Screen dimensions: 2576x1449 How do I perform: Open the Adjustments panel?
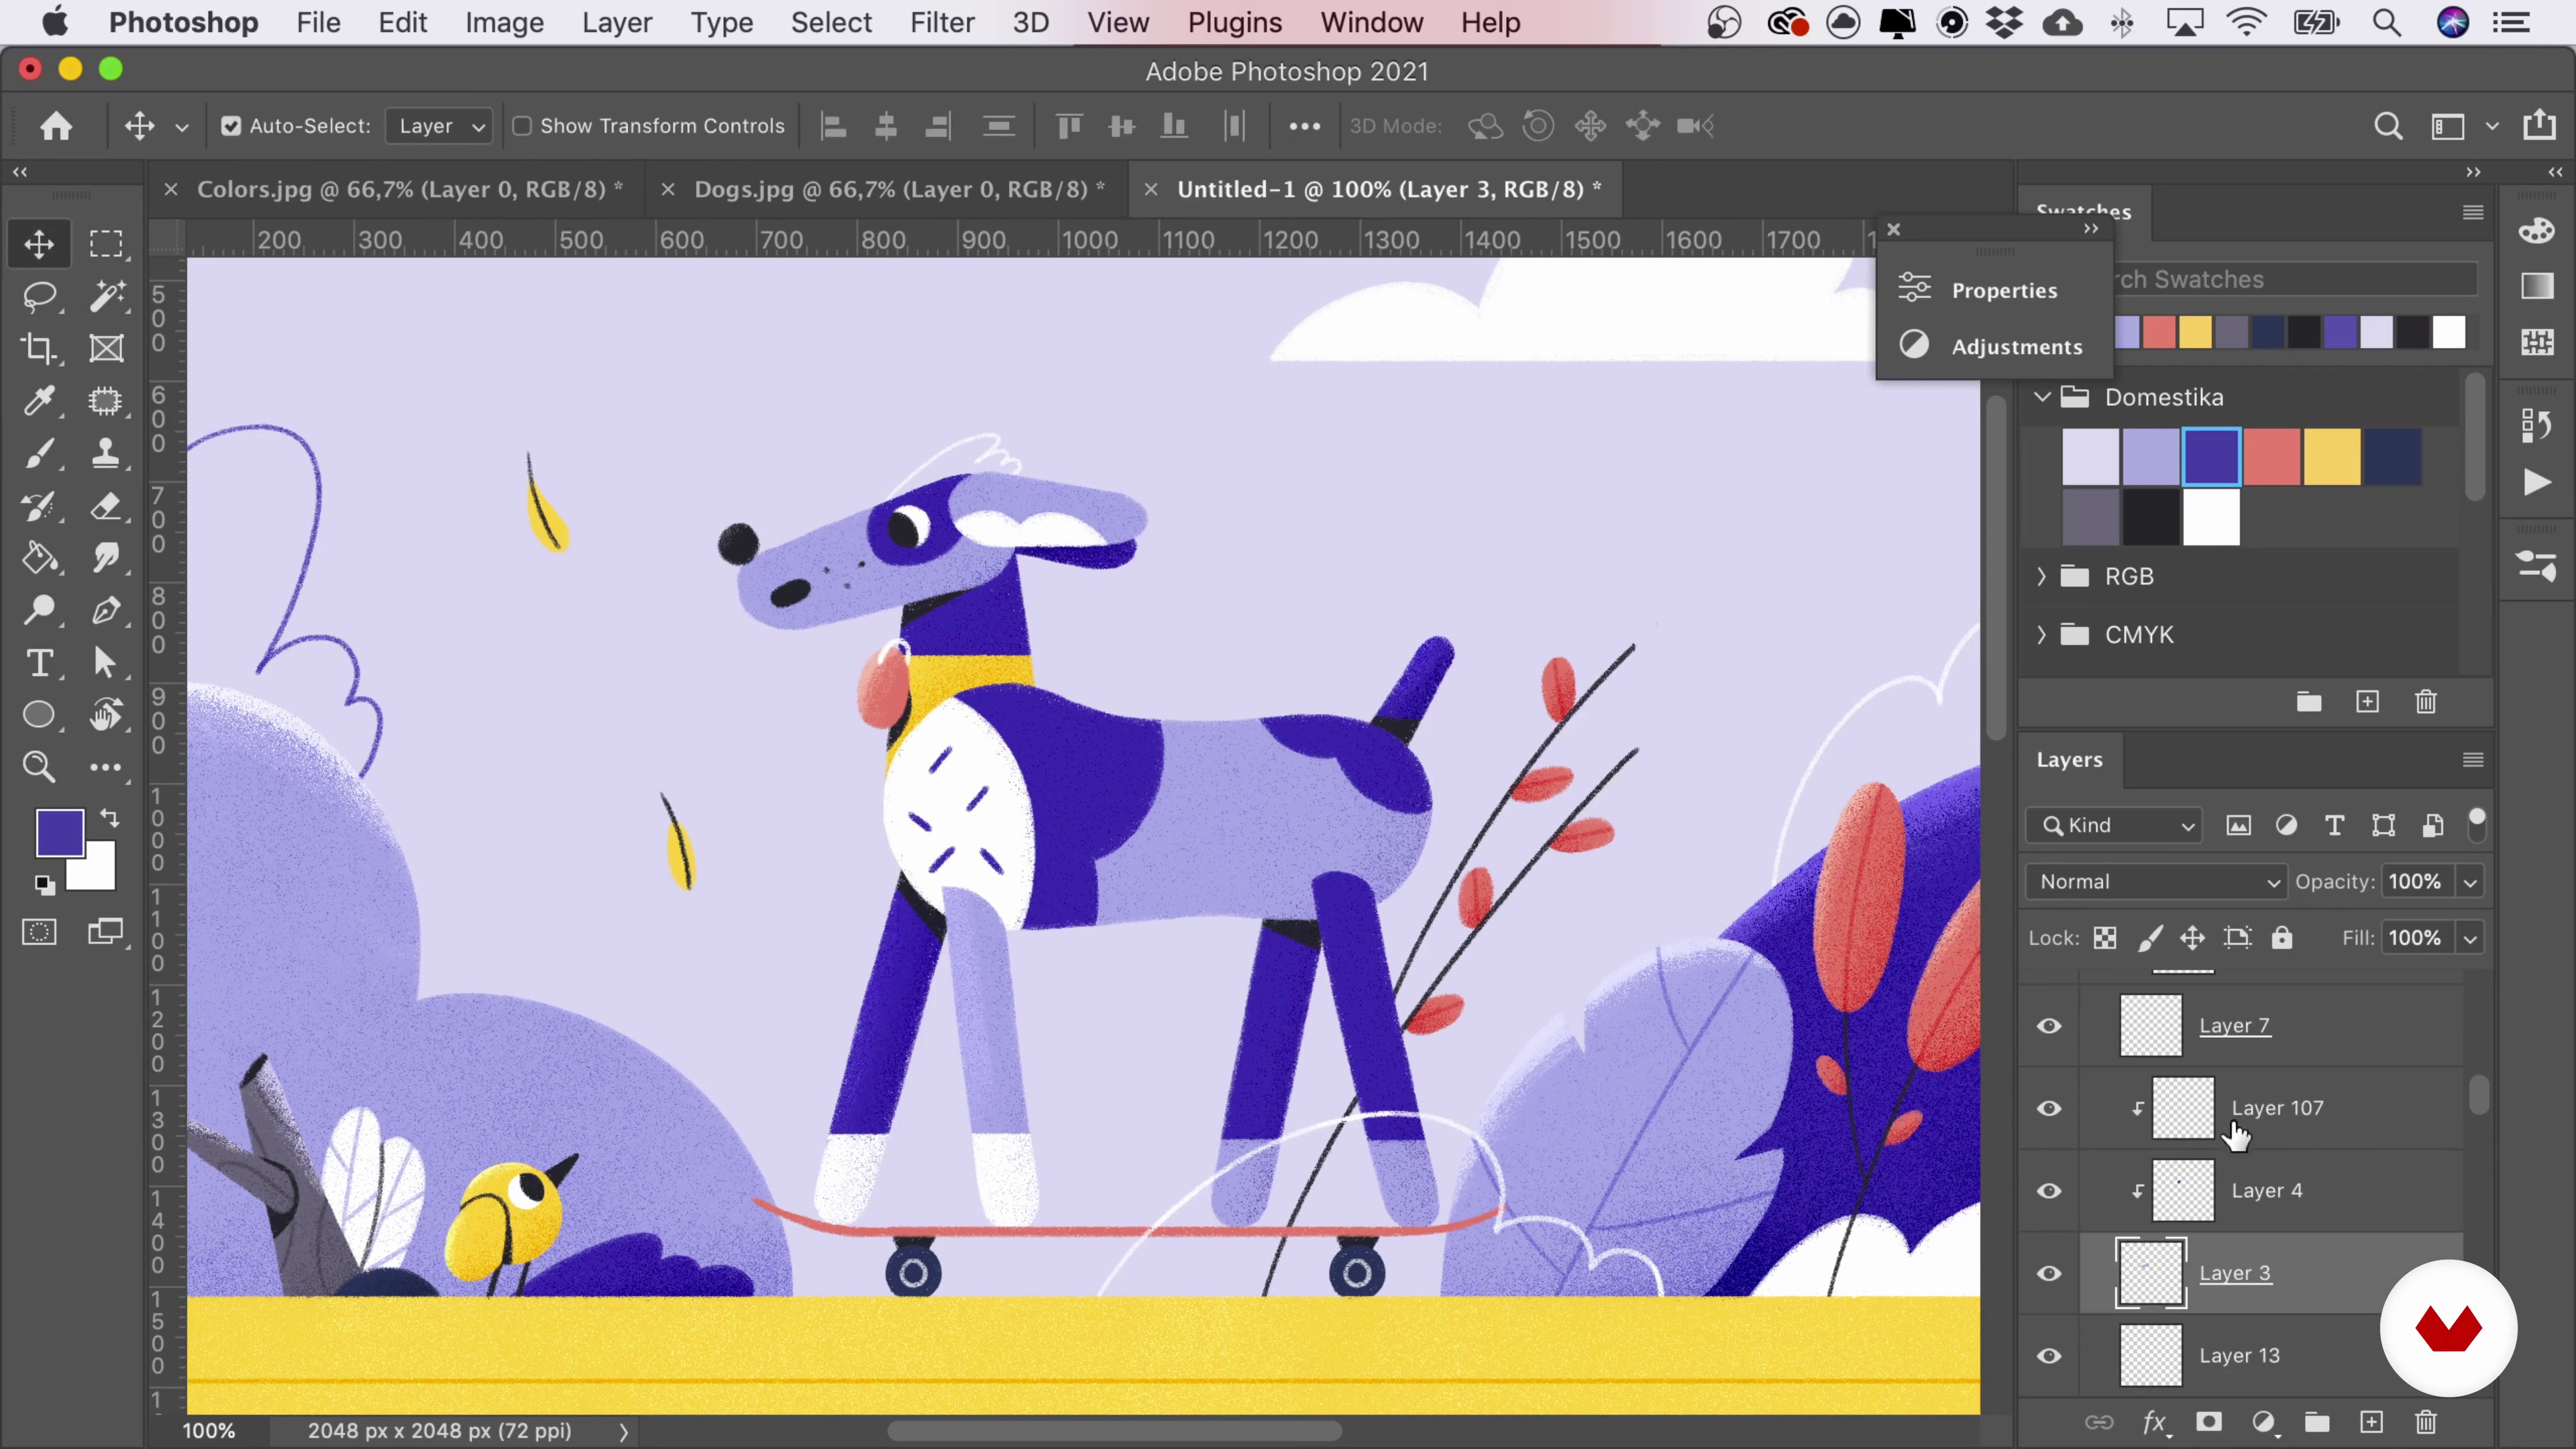click(x=1990, y=346)
